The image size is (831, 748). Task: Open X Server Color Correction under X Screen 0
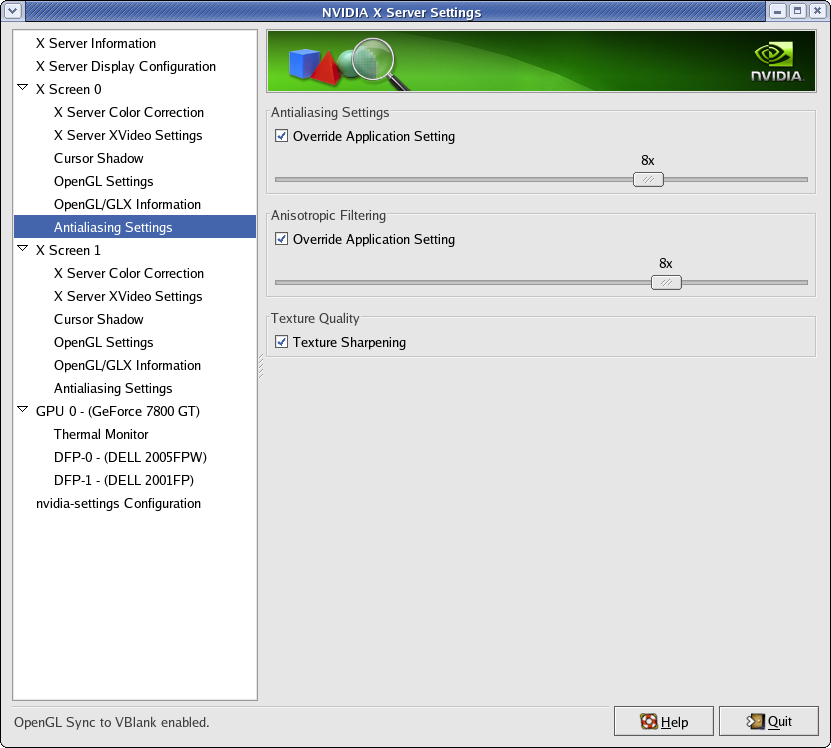(129, 112)
